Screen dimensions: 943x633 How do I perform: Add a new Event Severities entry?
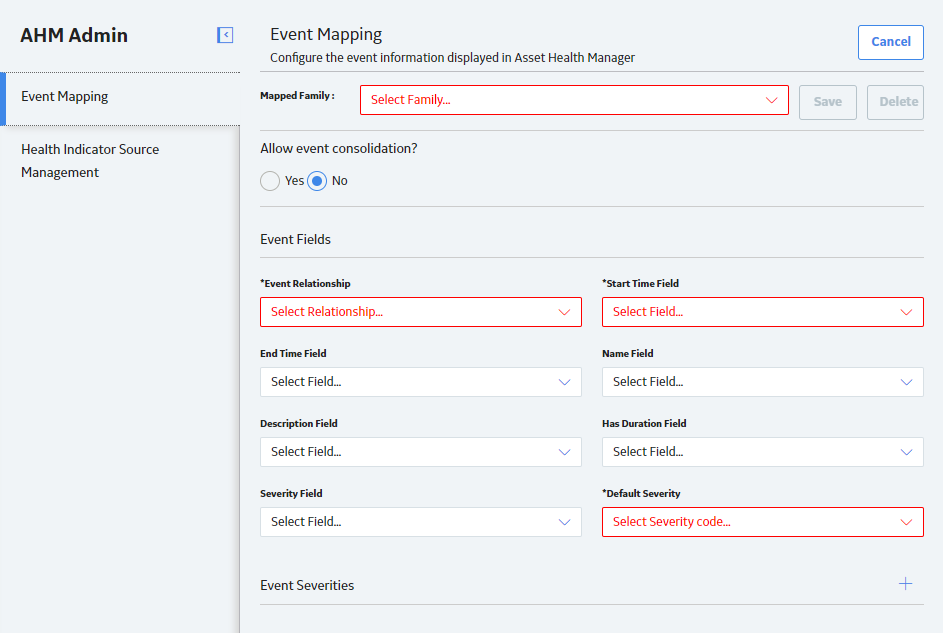(x=905, y=584)
